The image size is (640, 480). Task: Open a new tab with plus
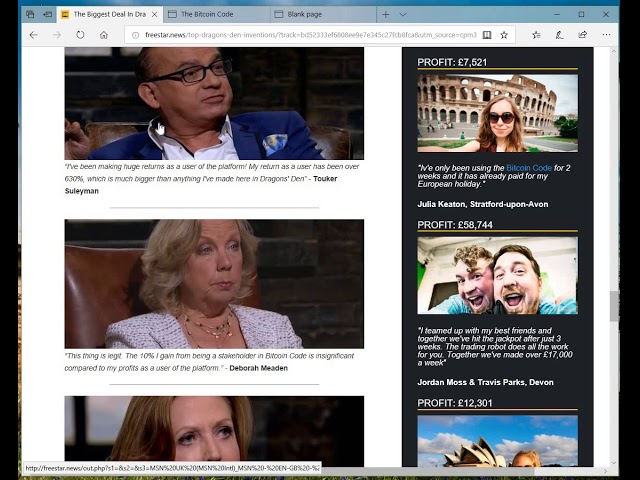click(x=386, y=15)
